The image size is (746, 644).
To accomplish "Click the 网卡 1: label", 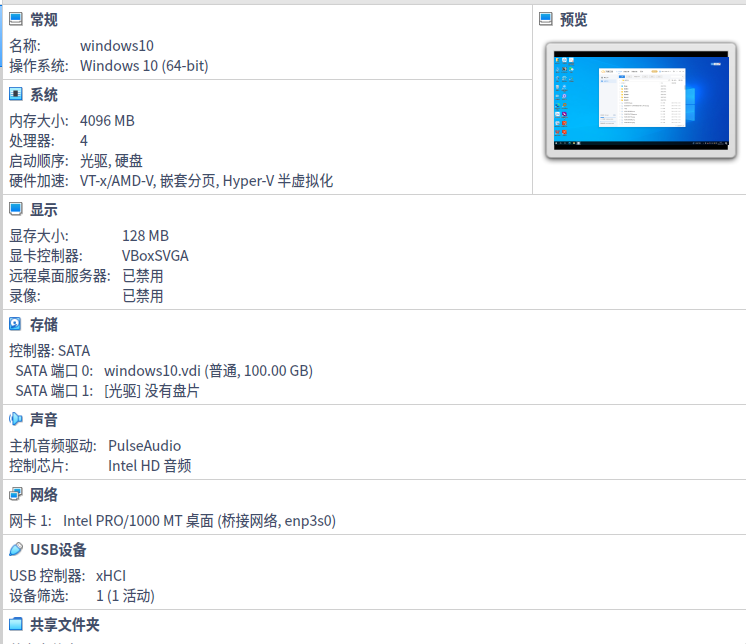I will coord(30,521).
